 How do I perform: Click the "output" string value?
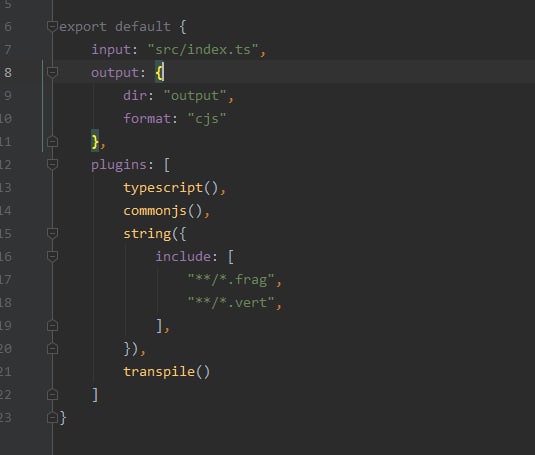click(195, 96)
